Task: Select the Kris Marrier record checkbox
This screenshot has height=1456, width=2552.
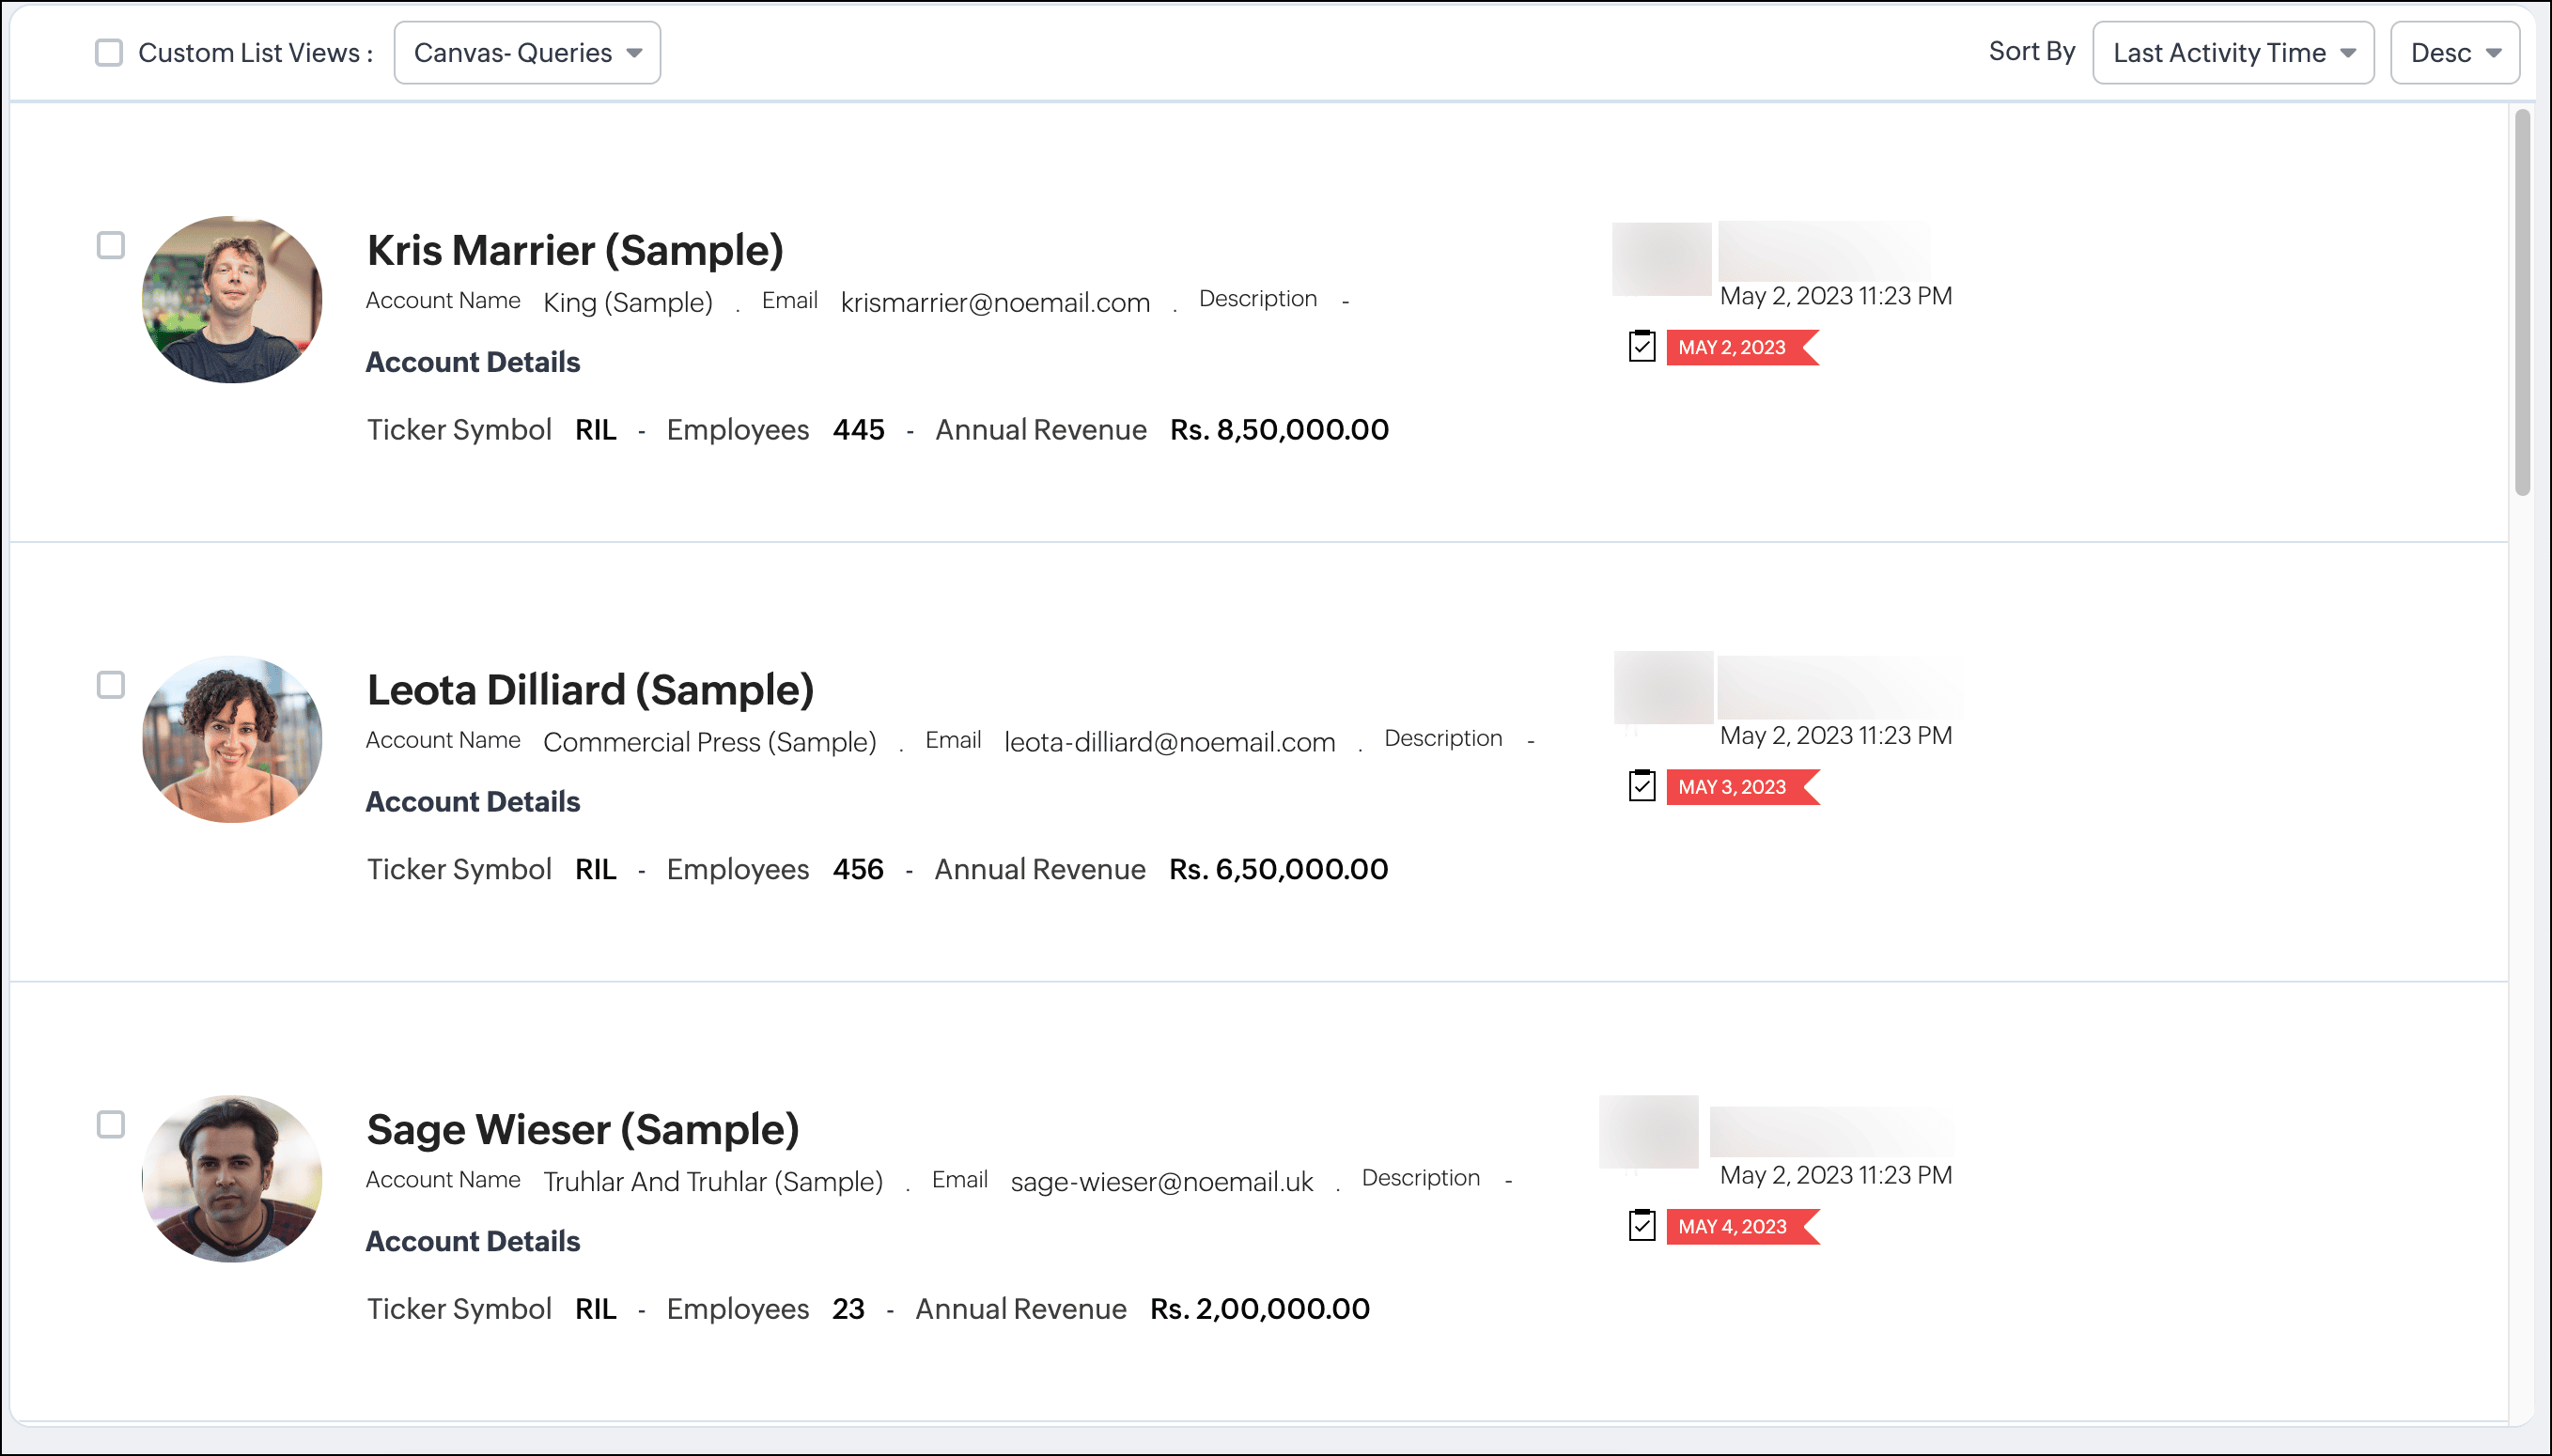Action: tap(111, 245)
